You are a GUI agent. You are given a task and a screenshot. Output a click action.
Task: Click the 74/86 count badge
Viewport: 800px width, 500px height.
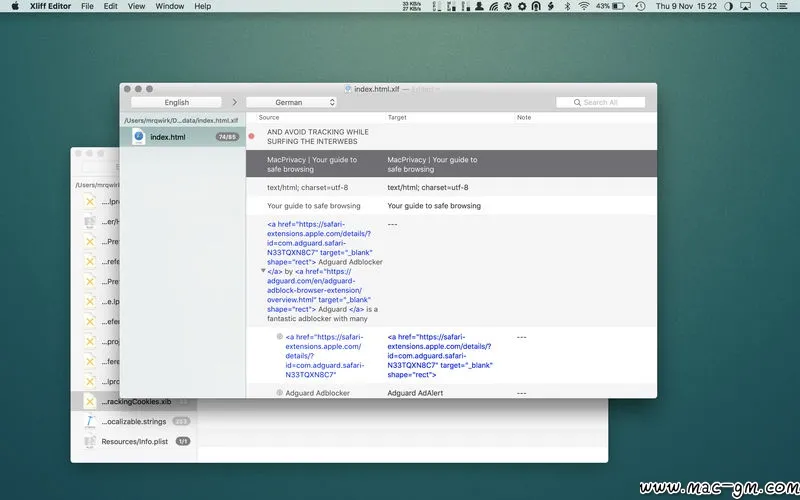point(228,137)
